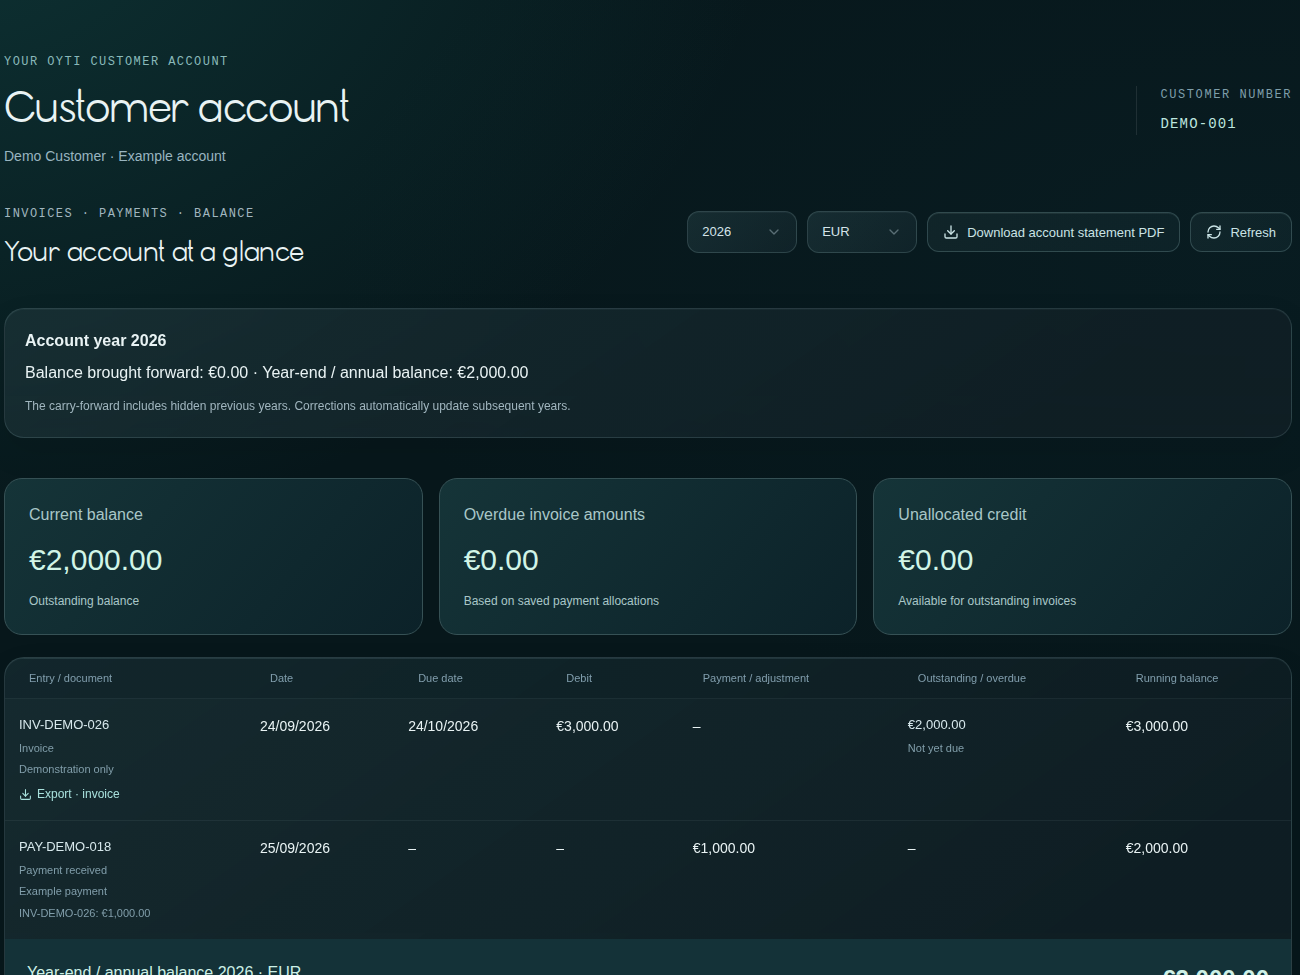Open the EUR currency dropdown

[x=862, y=232]
